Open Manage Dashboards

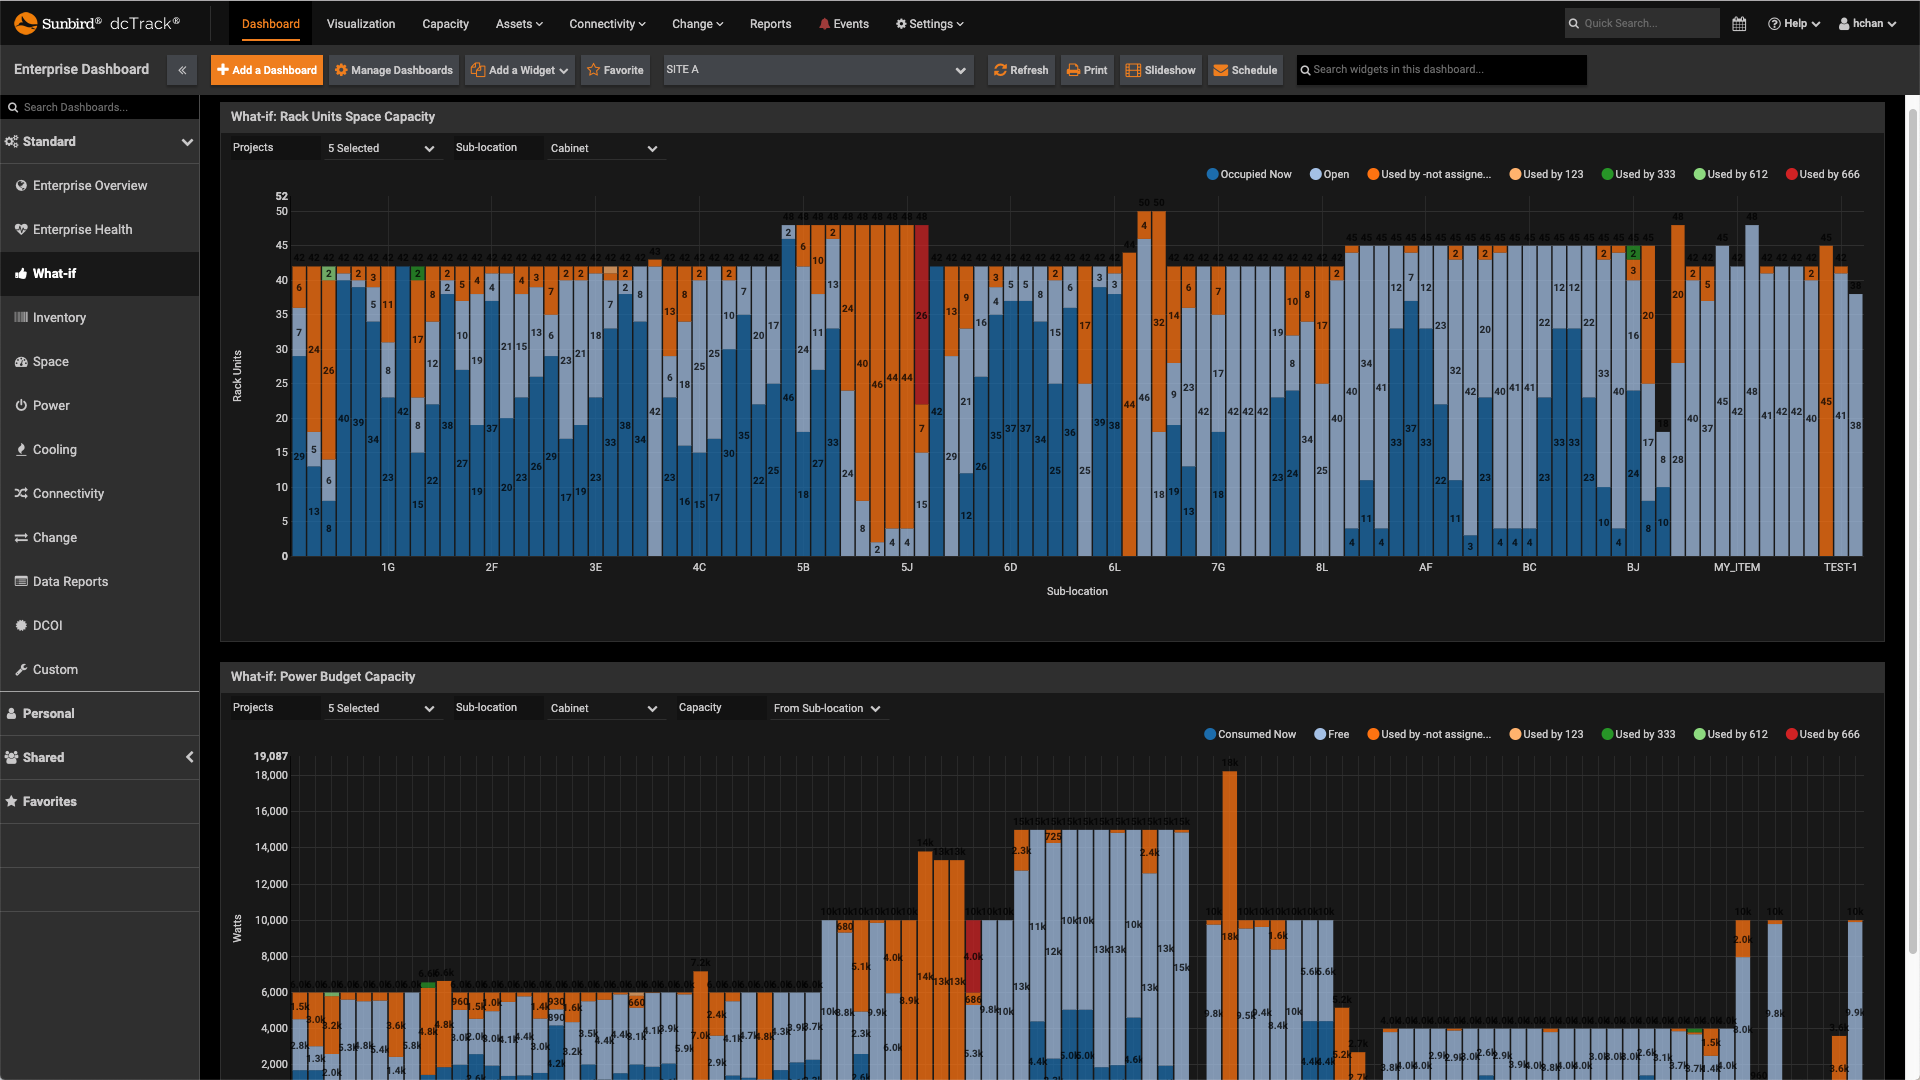coord(394,70)
